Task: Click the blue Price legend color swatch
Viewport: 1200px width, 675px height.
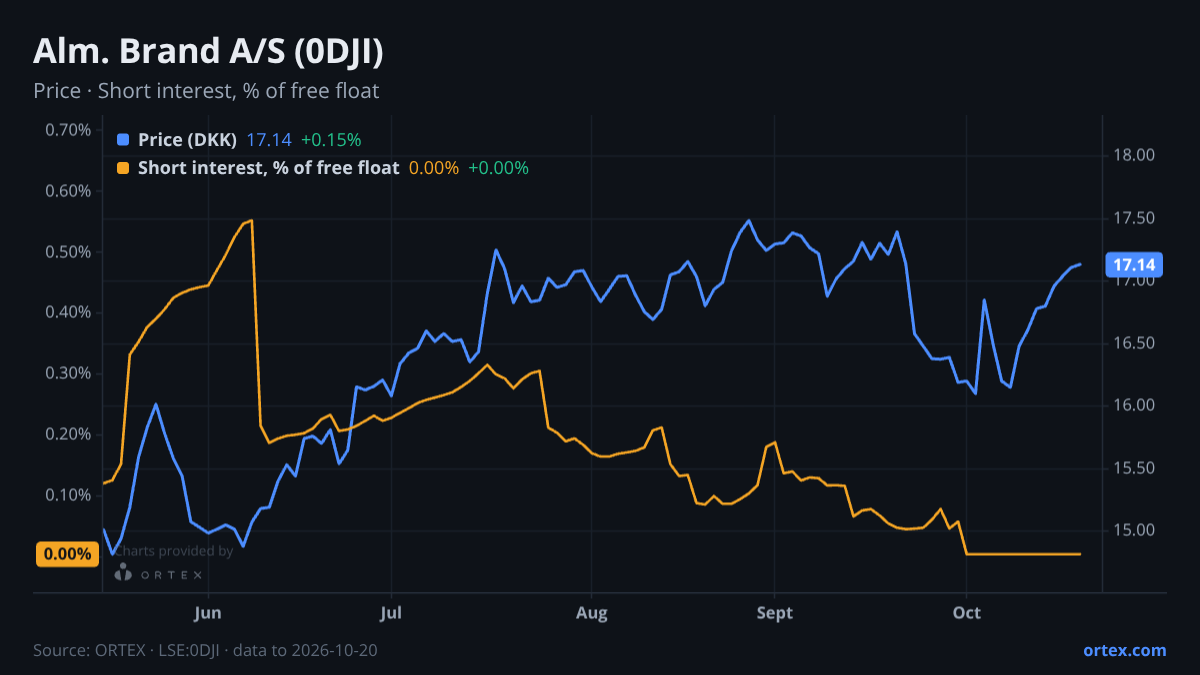Action: click(x=123, y=140)
